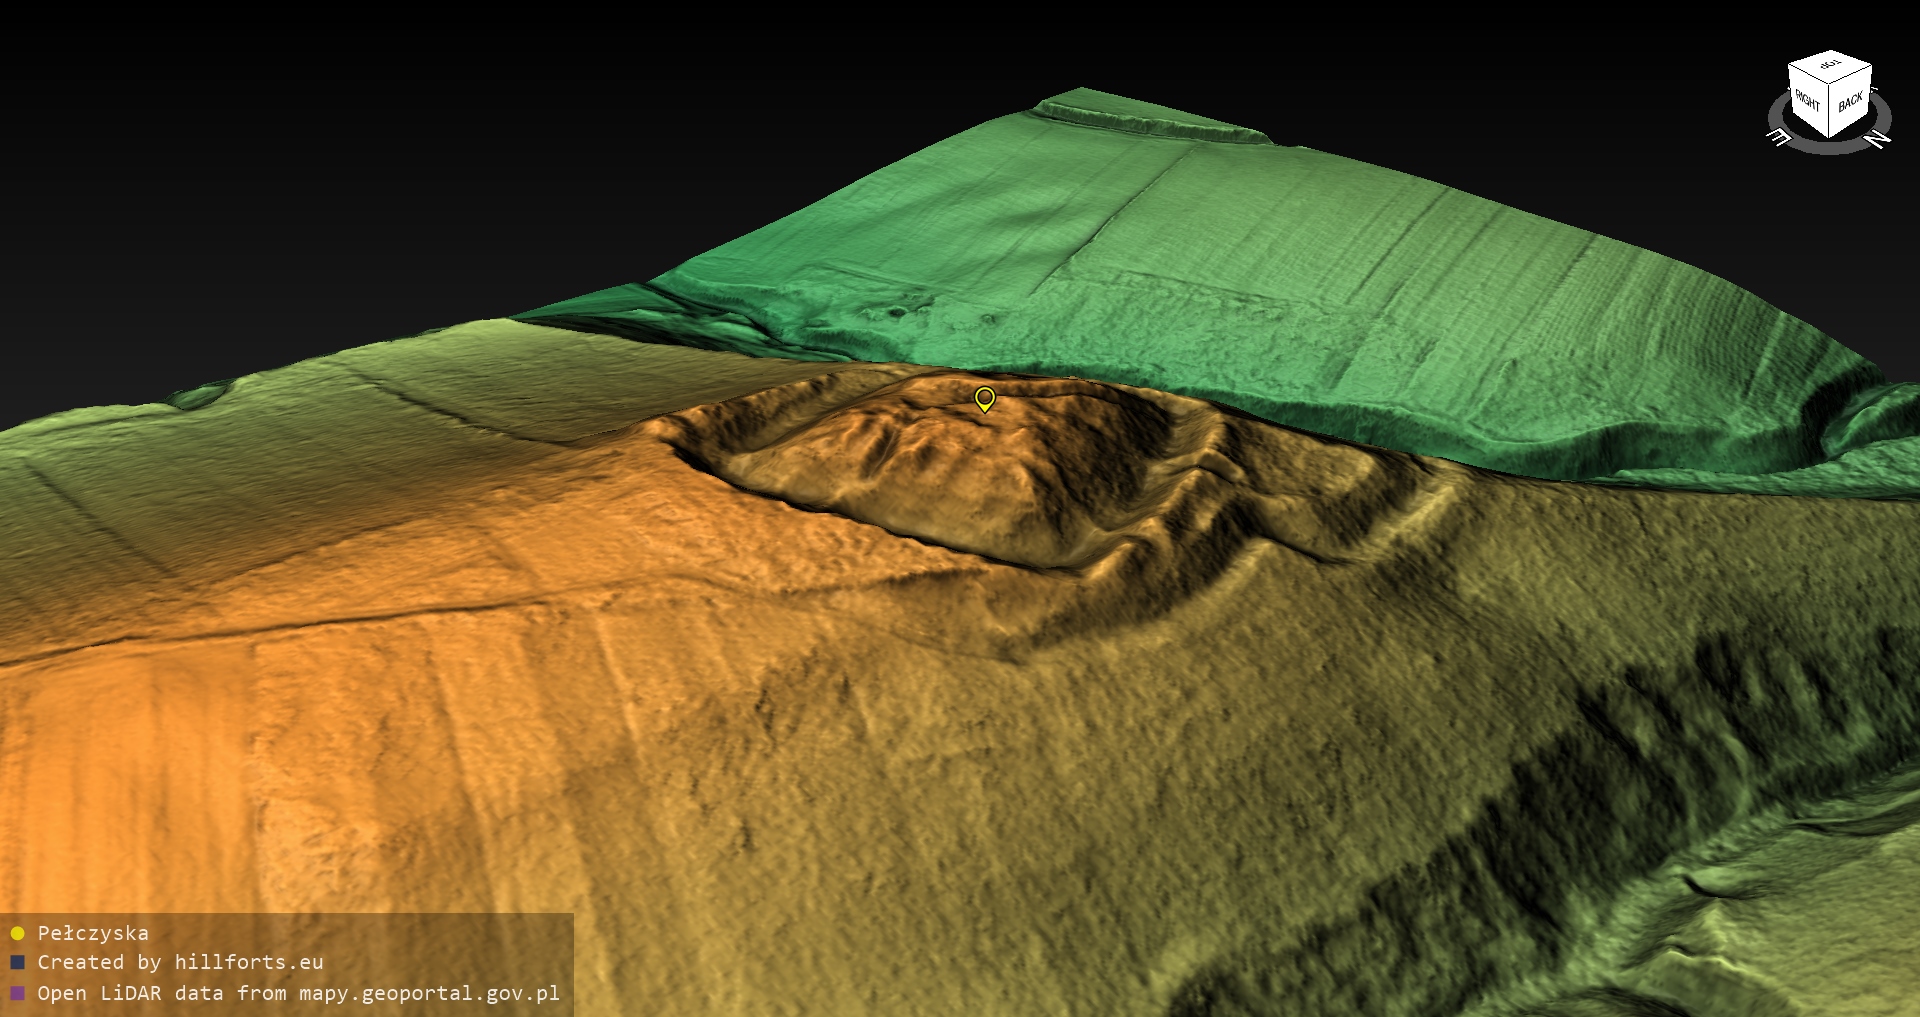Click the black background above the terrain model
Viewport: 1920px width, 1017px height.
click(500, 120)
